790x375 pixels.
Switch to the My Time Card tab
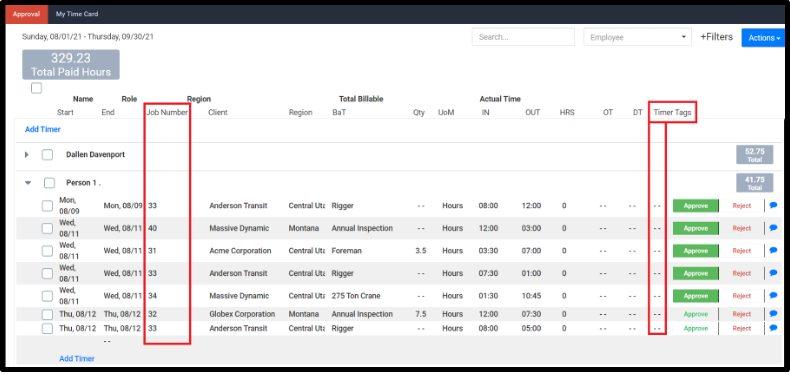(x=77, y=14)
